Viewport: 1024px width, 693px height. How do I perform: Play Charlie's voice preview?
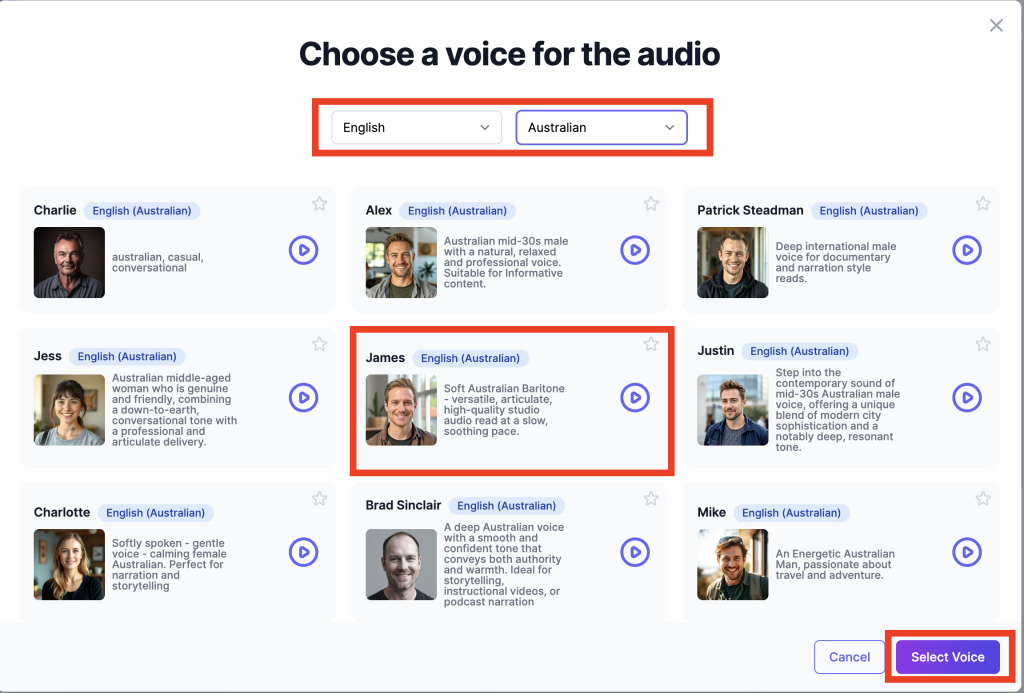[303, 250]
